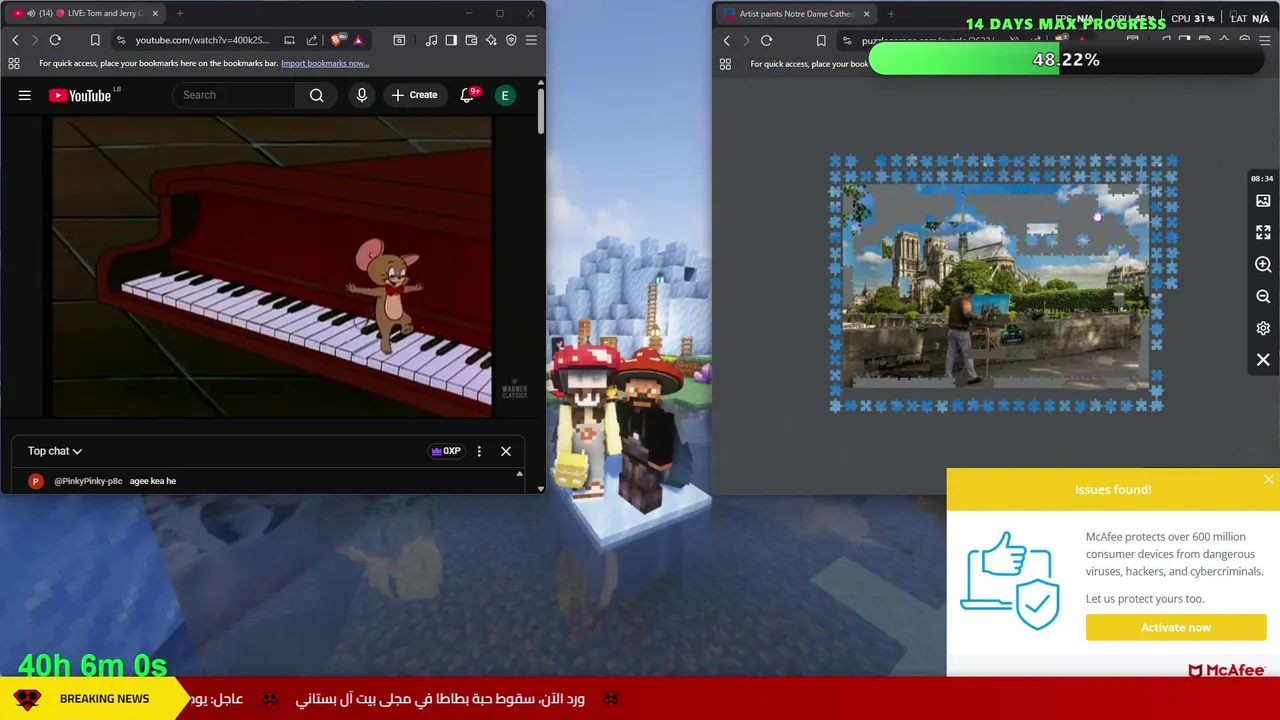The width and height of the screenshot is (1280, 720).
Task: Go back in the YouTube browser window
Action: point(15,40)
